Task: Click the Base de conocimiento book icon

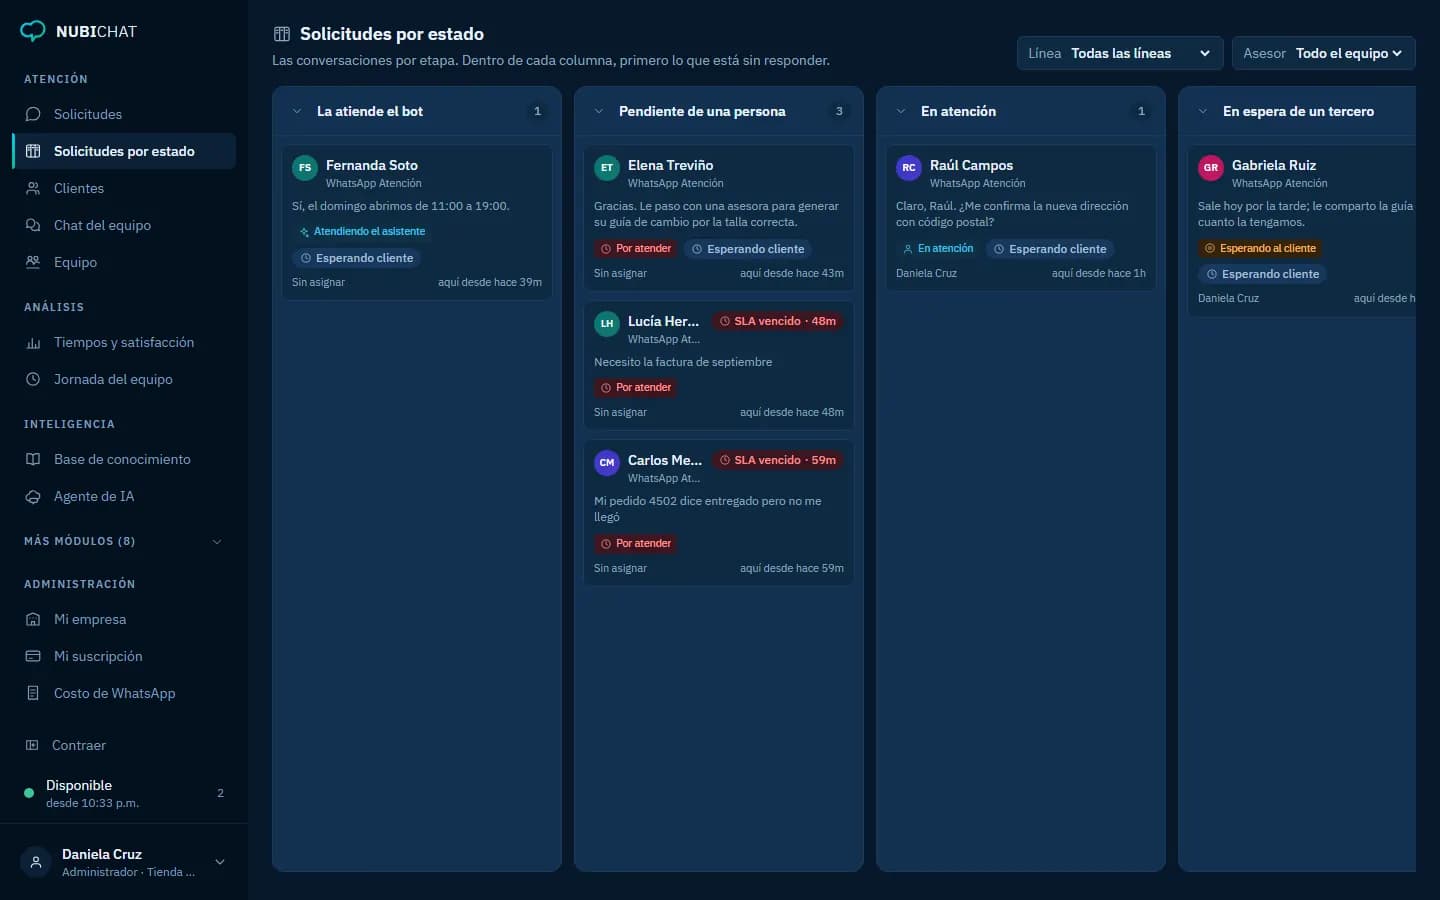Action: (33, 459)
